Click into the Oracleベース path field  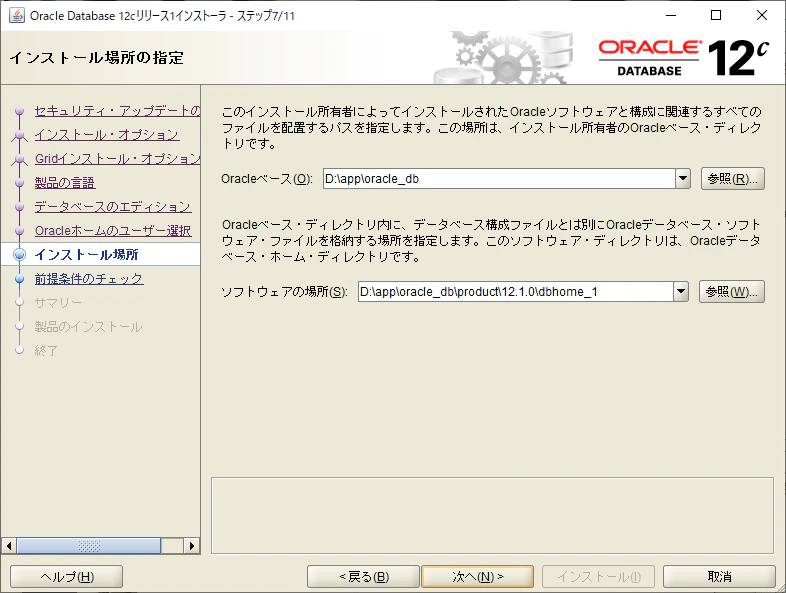[x=499, y=178]
